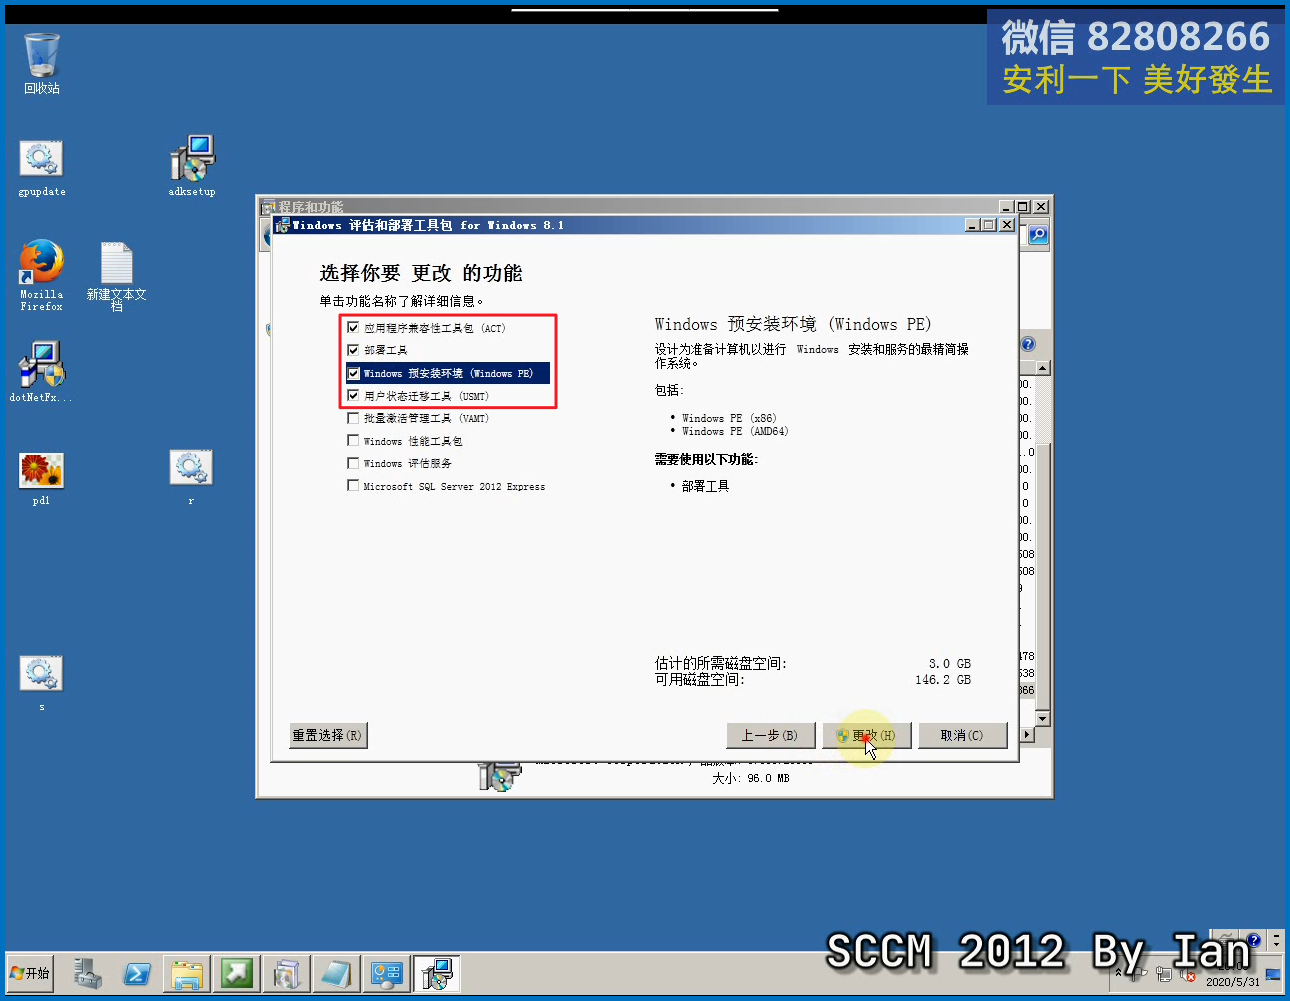
Task: Click the action center flag tray icon
Action: pyautogui.click(x=1139, y=973)
